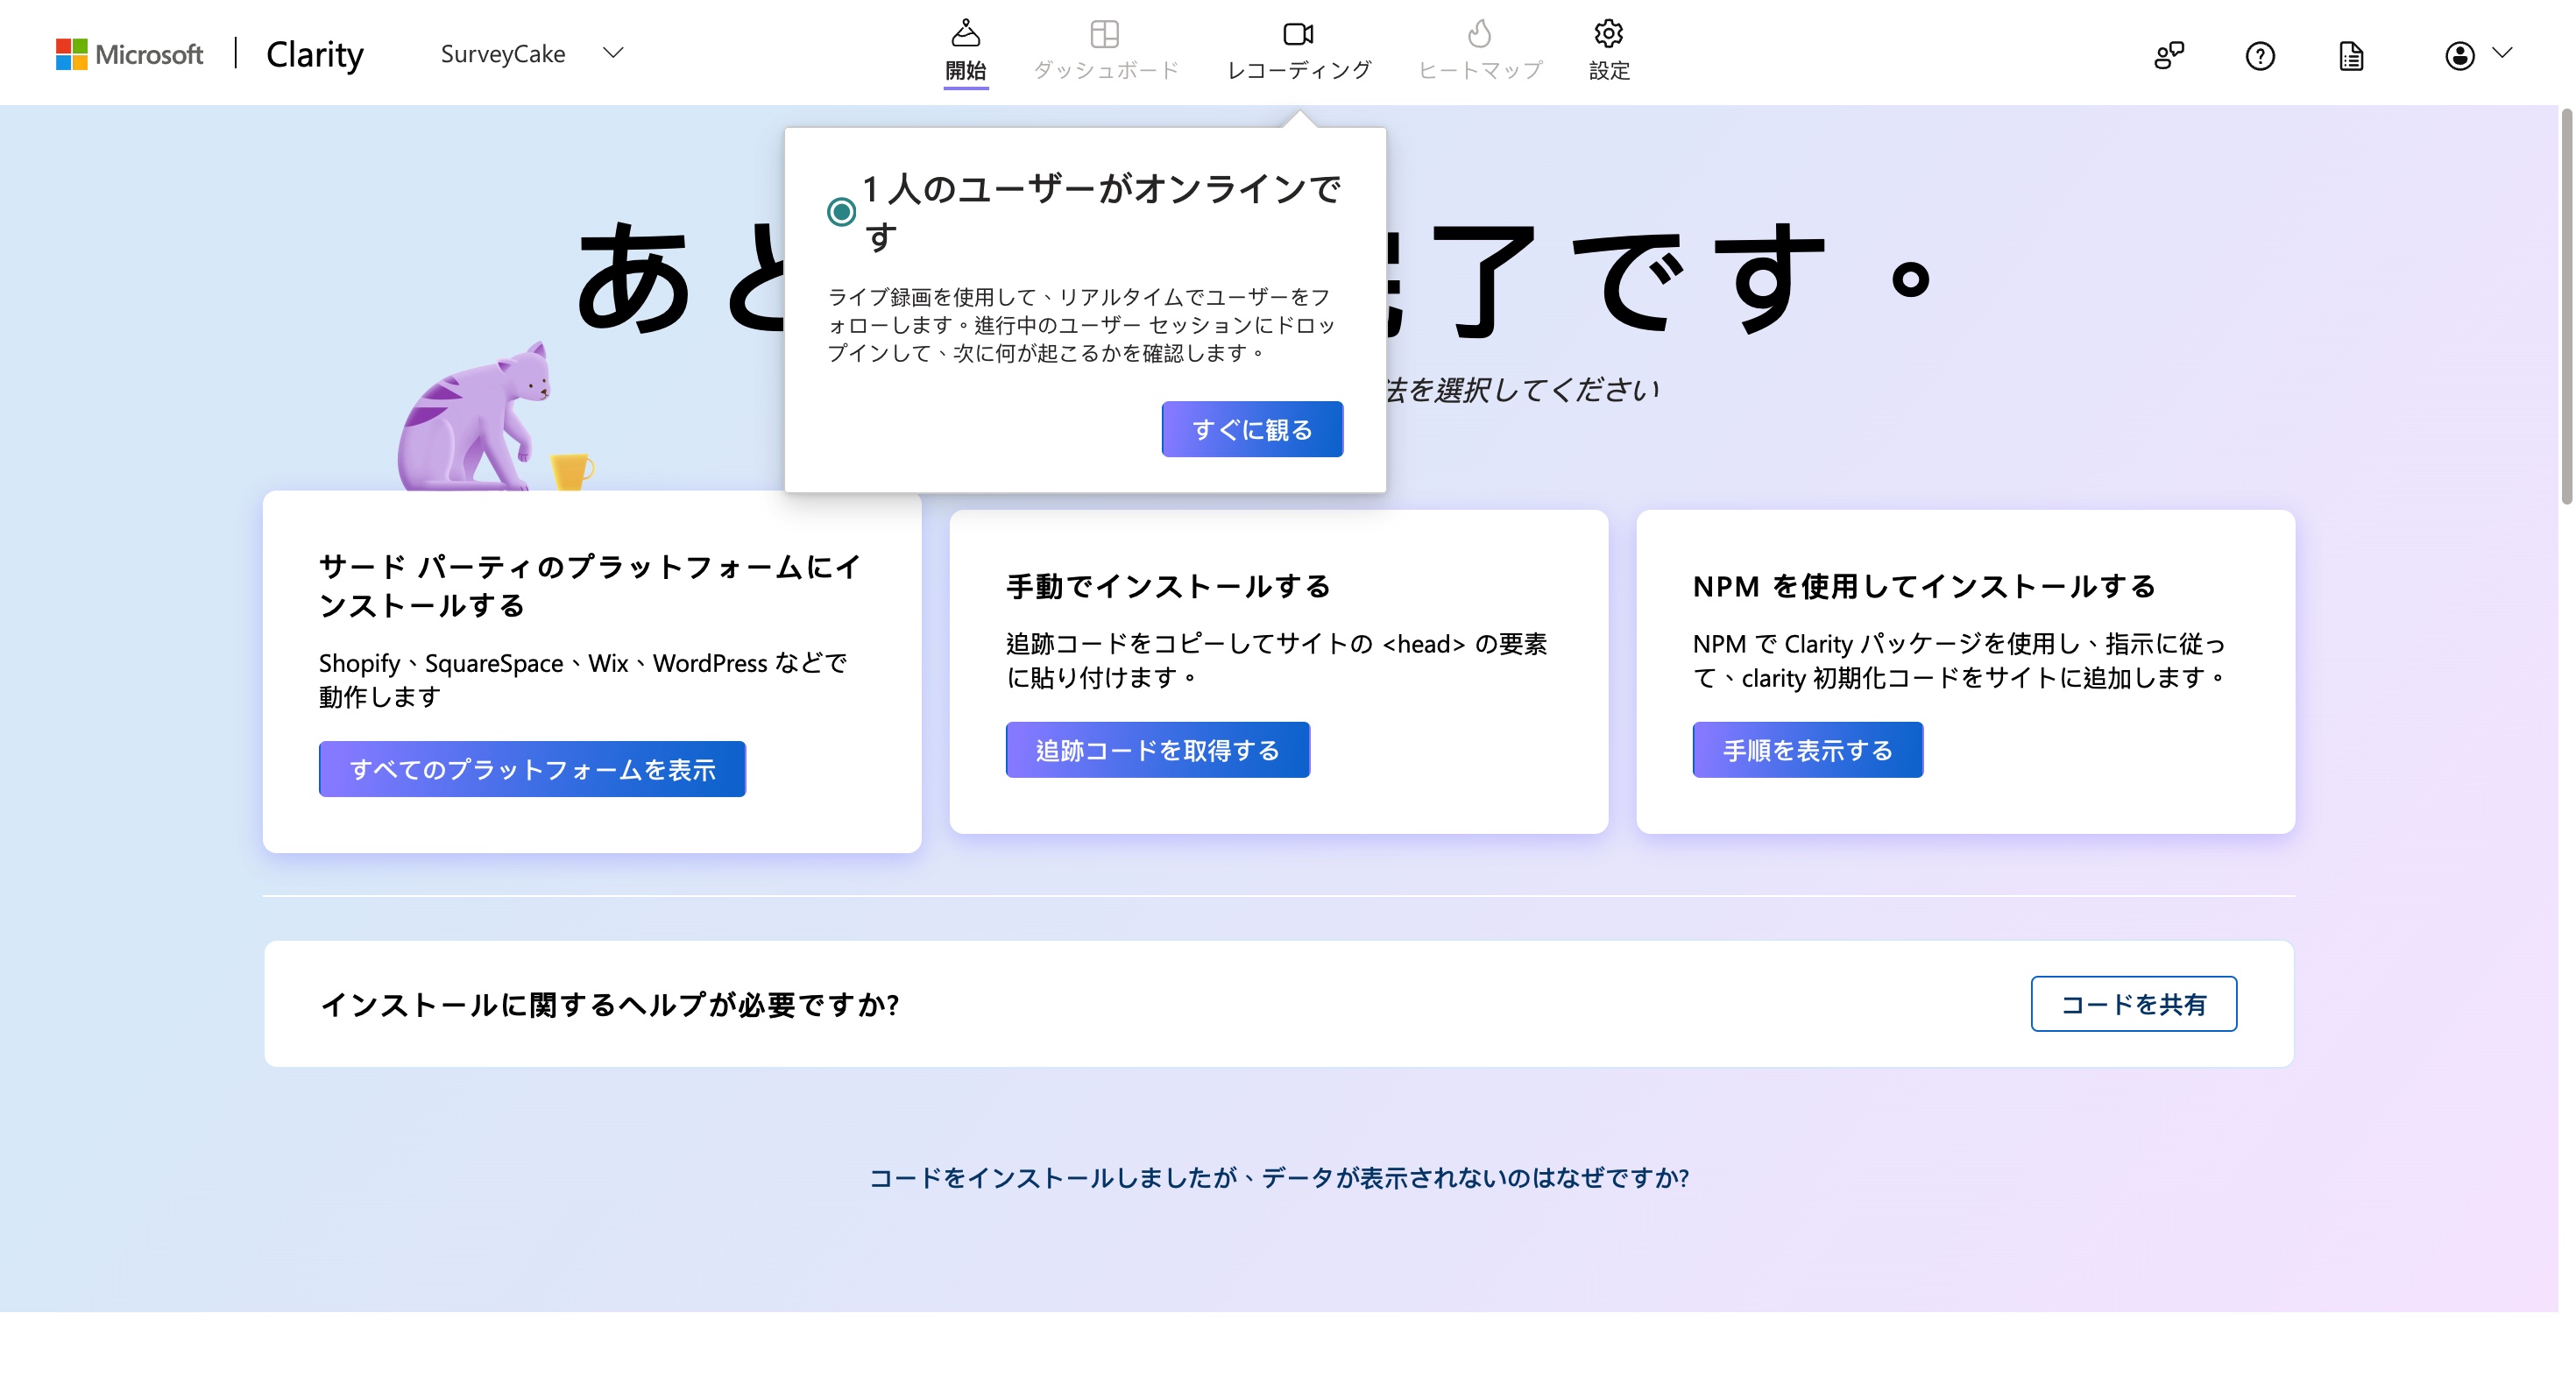
Task: Open the help question mark icon
Action: [x=2259, y=55]
